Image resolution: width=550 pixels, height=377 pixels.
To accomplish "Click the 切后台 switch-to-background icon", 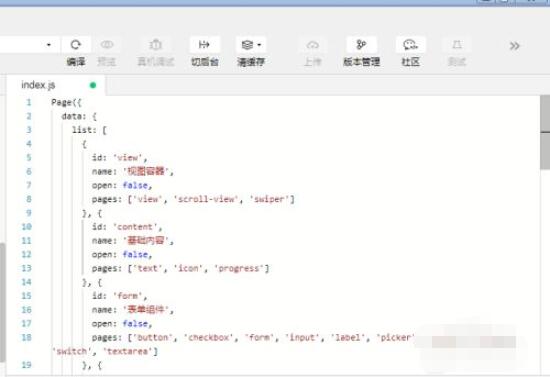I will 204,45.
